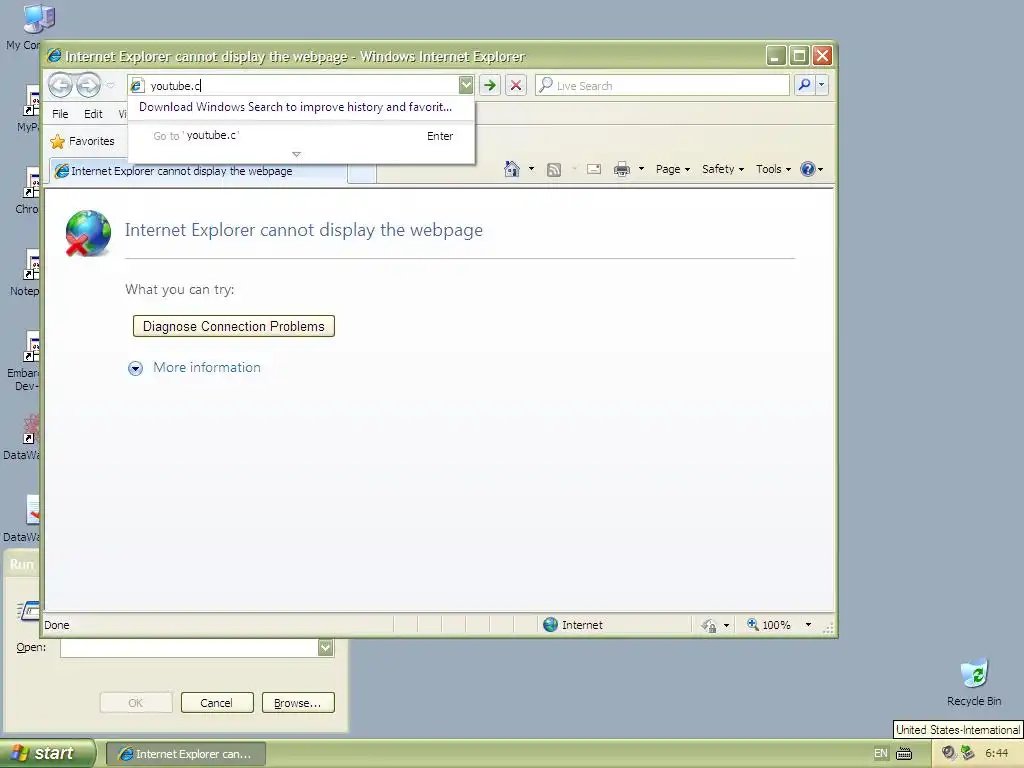Click the keyboard tray icon

[x=904, y=754]
